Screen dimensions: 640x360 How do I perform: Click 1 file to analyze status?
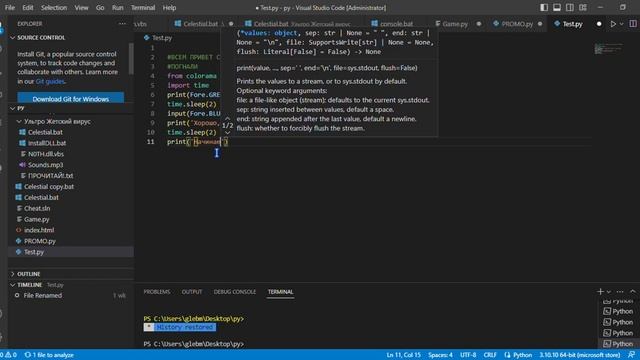click(x=49, y=355)
